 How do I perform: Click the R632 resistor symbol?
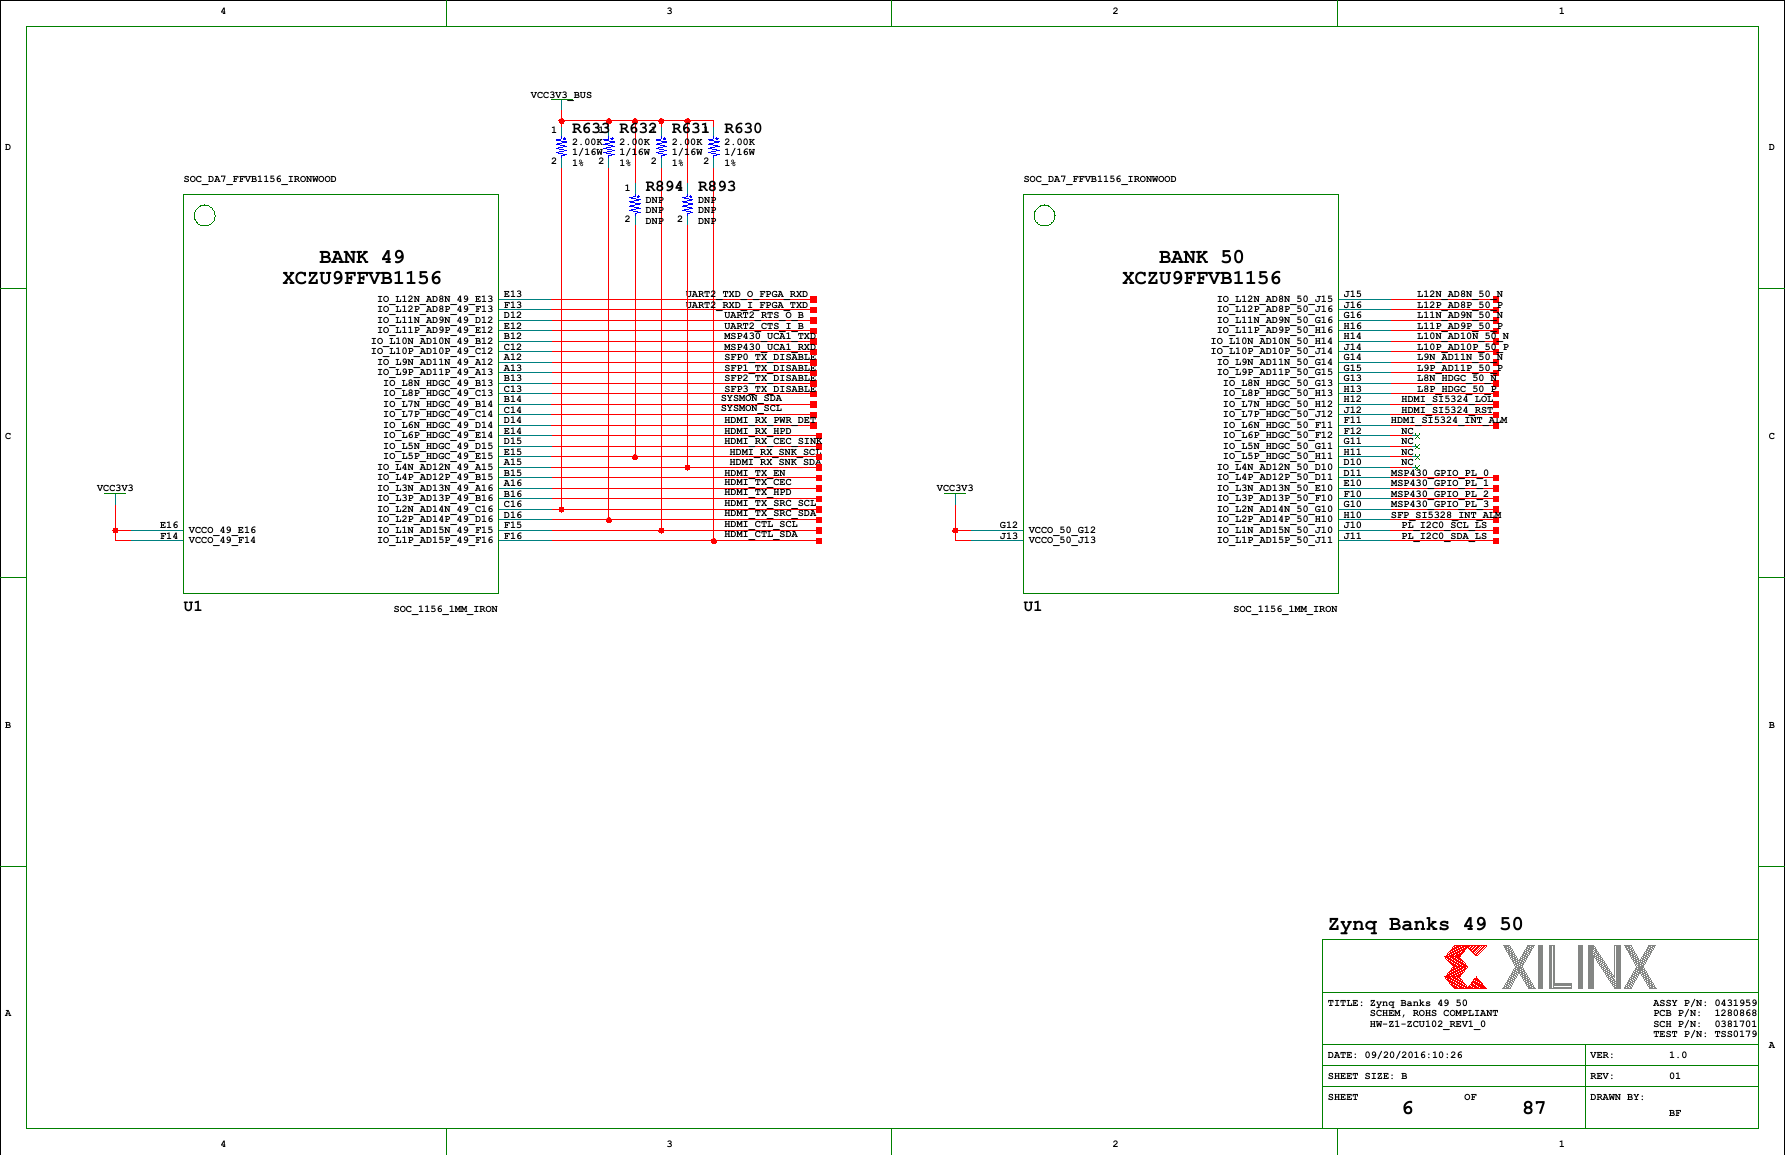[x=608, y=146]
